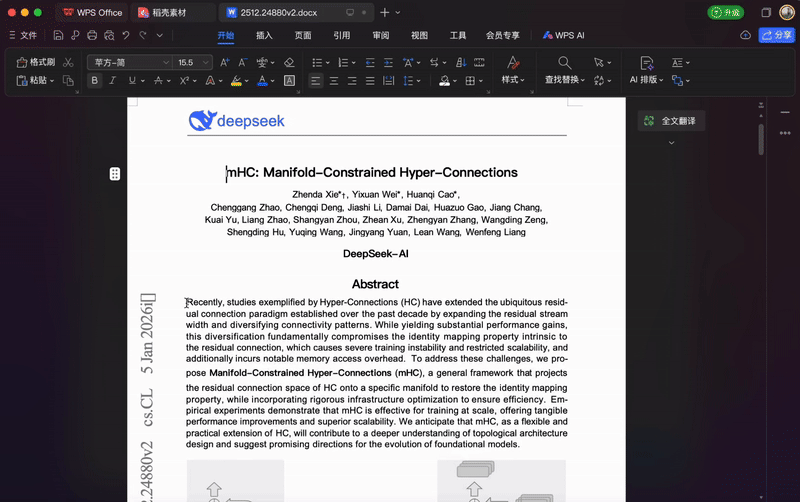The width and height of the screenshot is (800, 502).
Task: Click the paragraph handle icon left of title
Action: 115,174
